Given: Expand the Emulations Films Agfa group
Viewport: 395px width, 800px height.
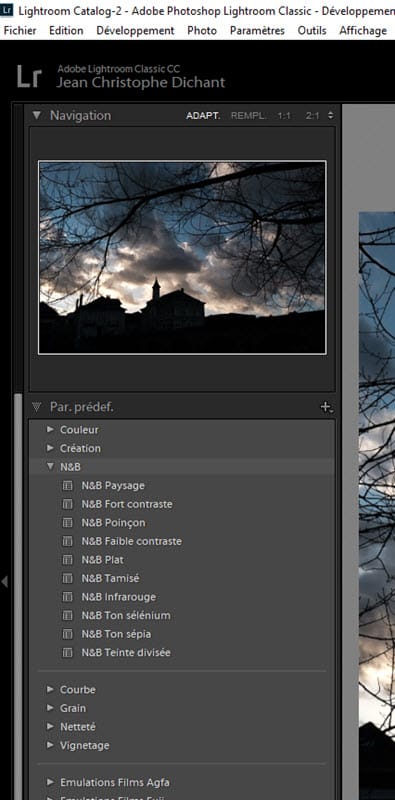Looking at the screenshot, I should click(x=50, y=782).
